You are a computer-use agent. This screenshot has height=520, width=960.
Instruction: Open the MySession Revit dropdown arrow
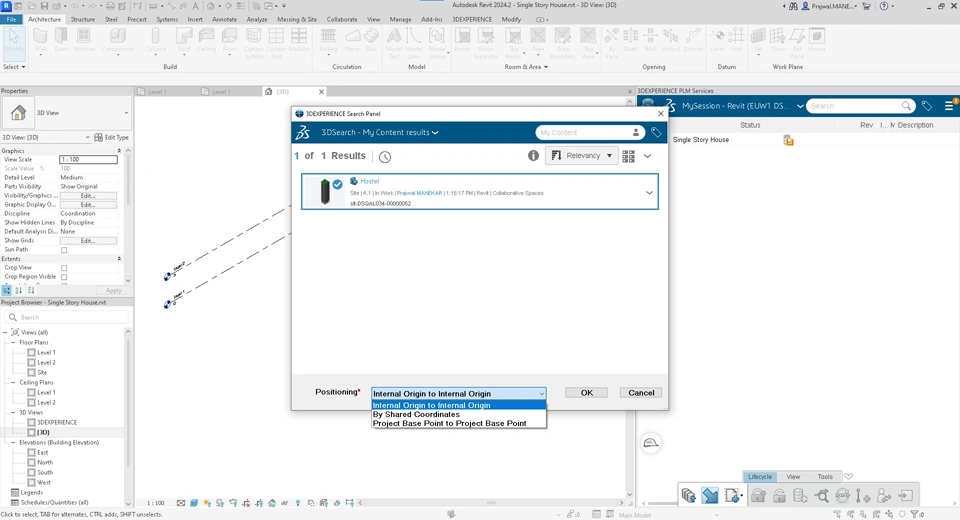800,106
